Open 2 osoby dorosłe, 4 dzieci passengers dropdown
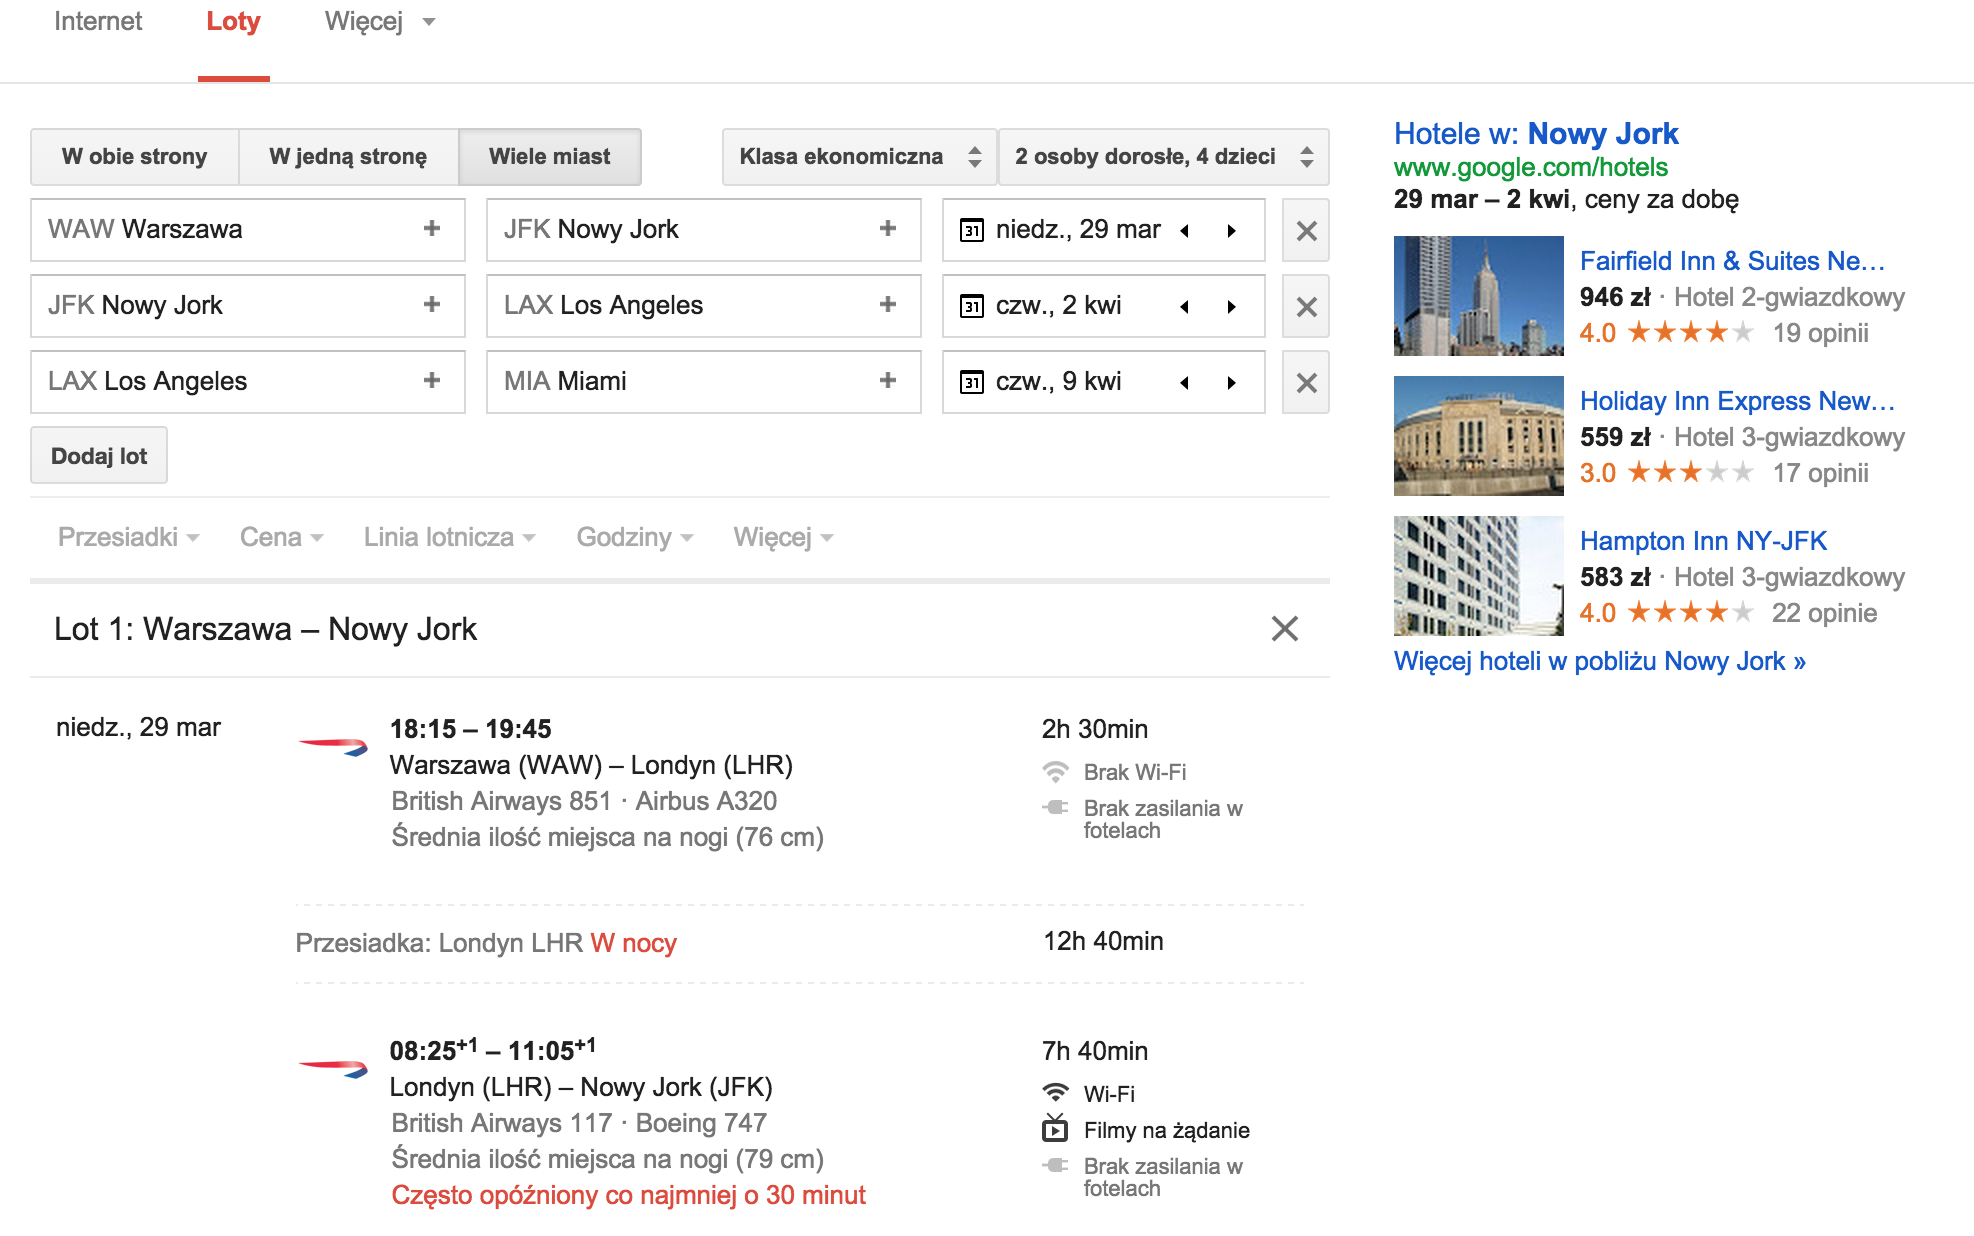1974x1236 pixels. pos(1164,157)
